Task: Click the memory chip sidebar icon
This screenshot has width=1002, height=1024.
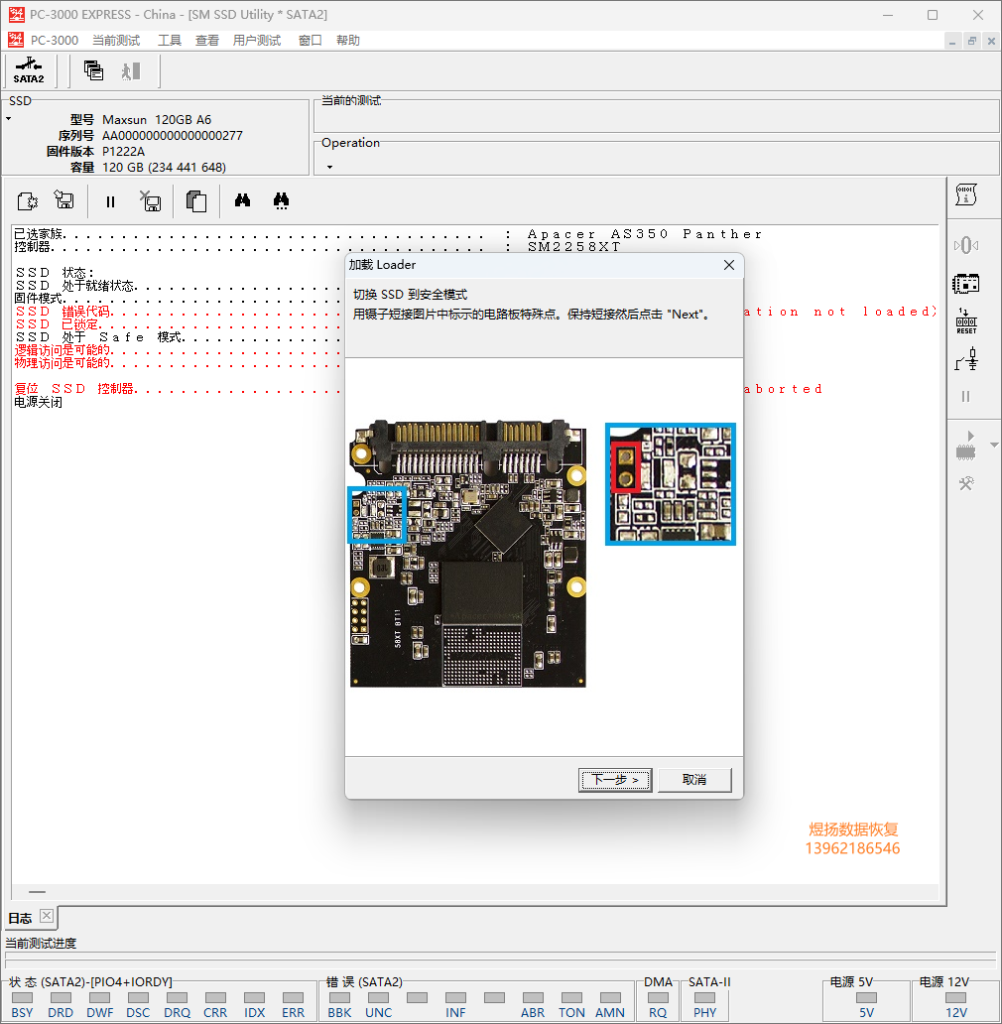Action: point(966,284)
